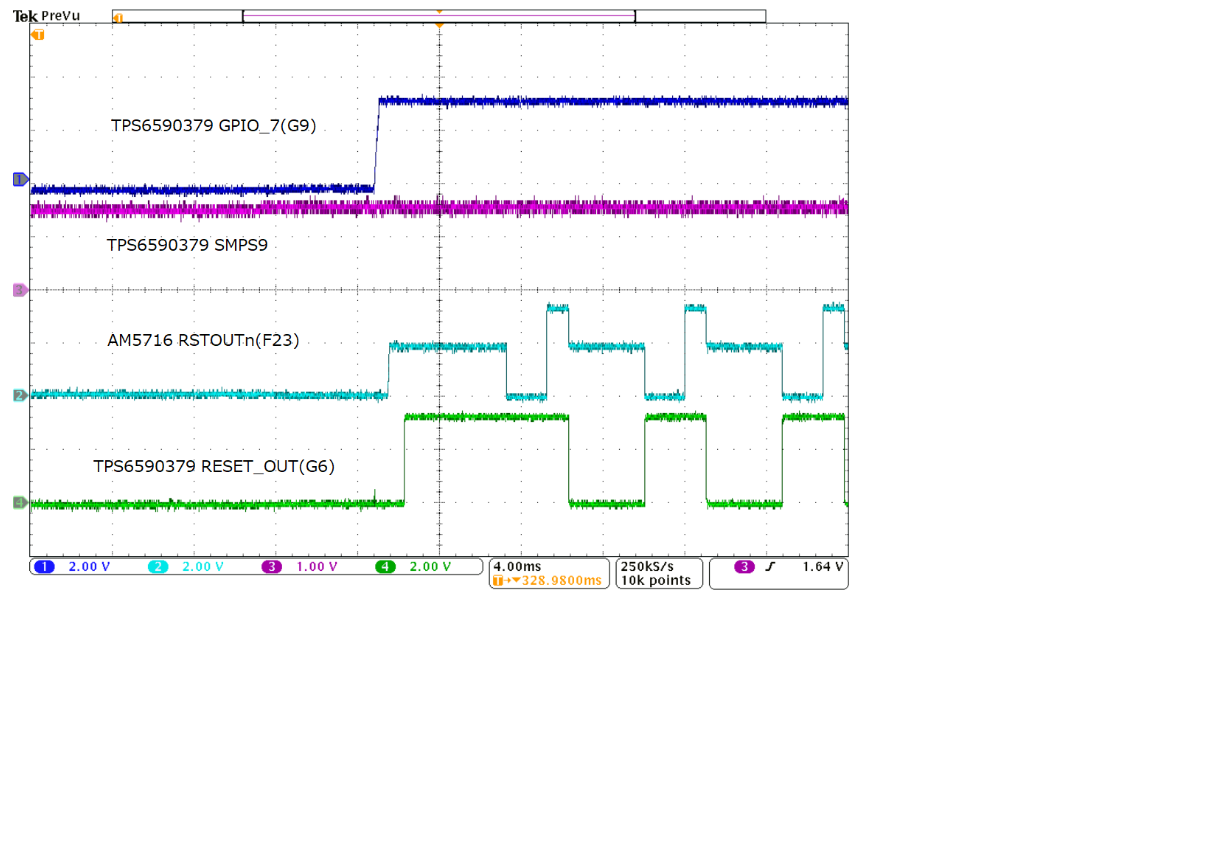
Task: Click the orange T marker at graticule top-left
Action: [38, 35]
